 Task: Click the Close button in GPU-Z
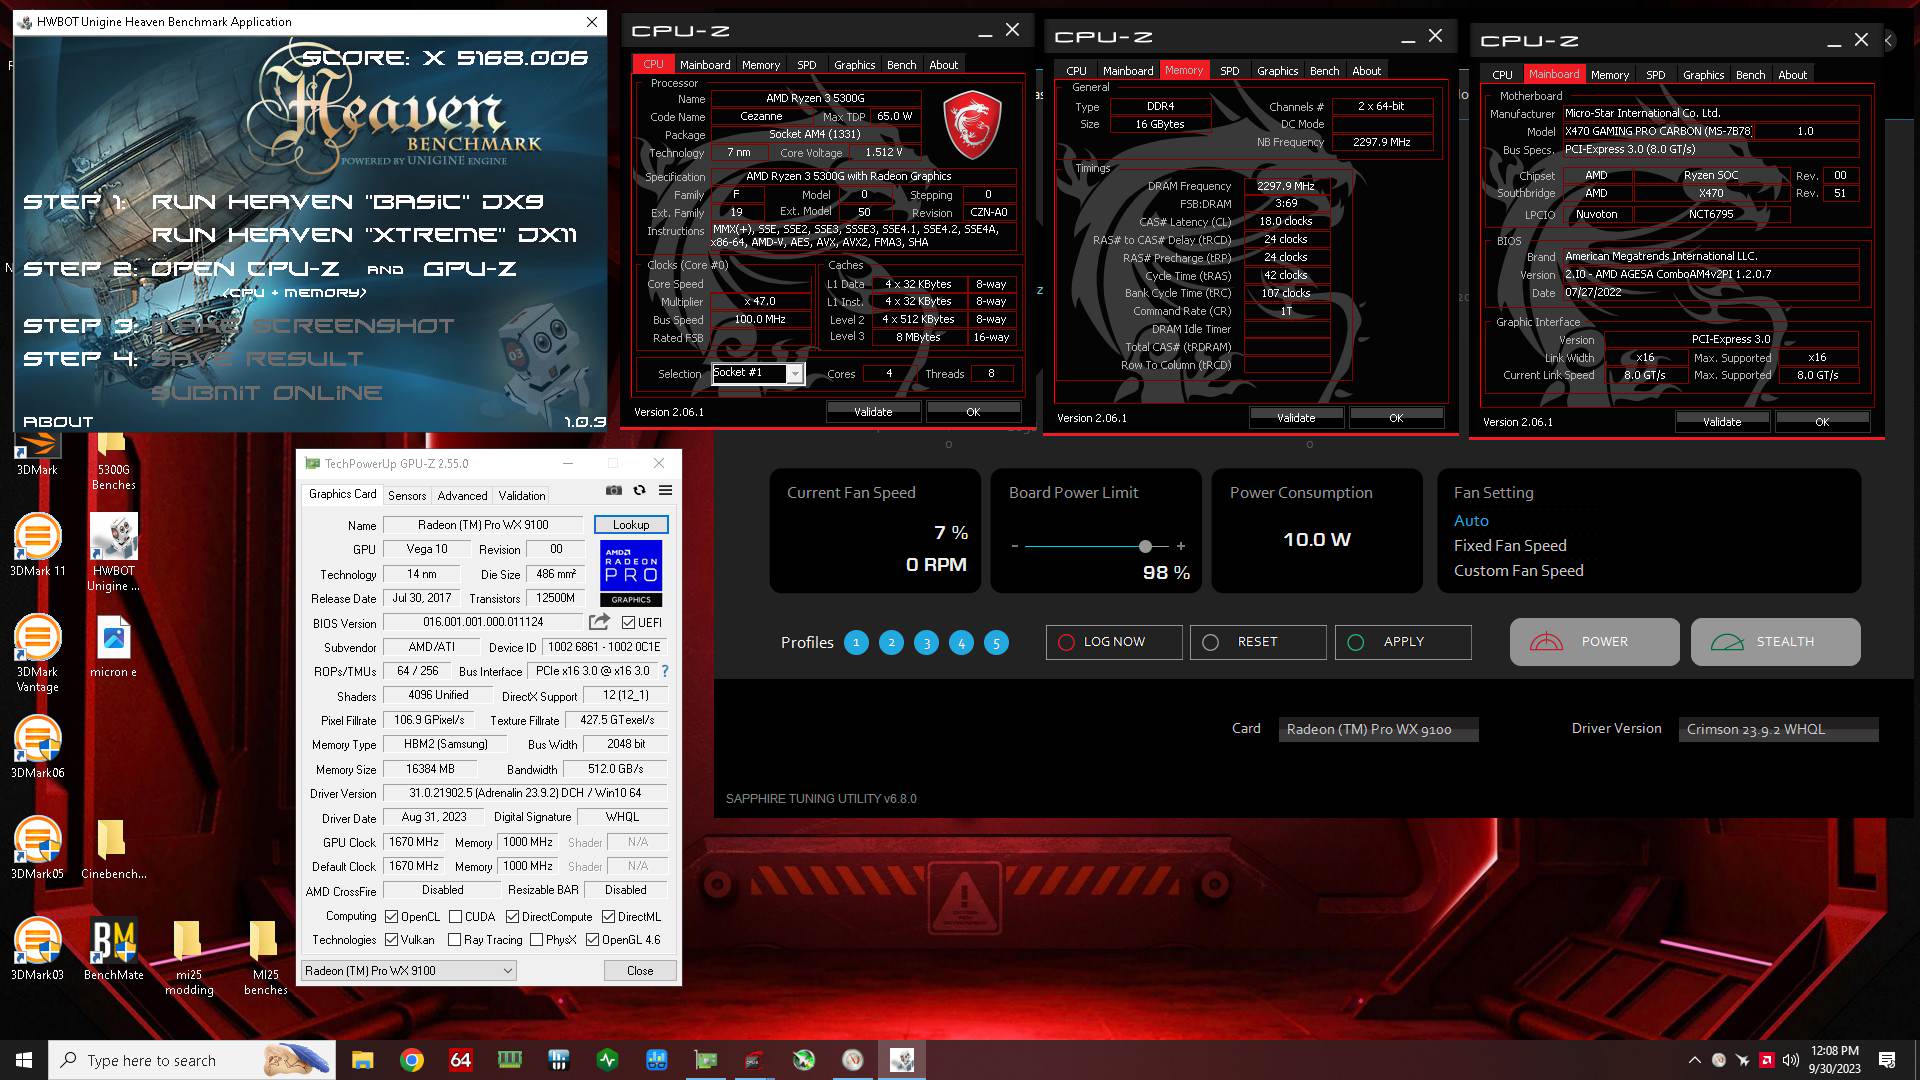tap(640, 971)
